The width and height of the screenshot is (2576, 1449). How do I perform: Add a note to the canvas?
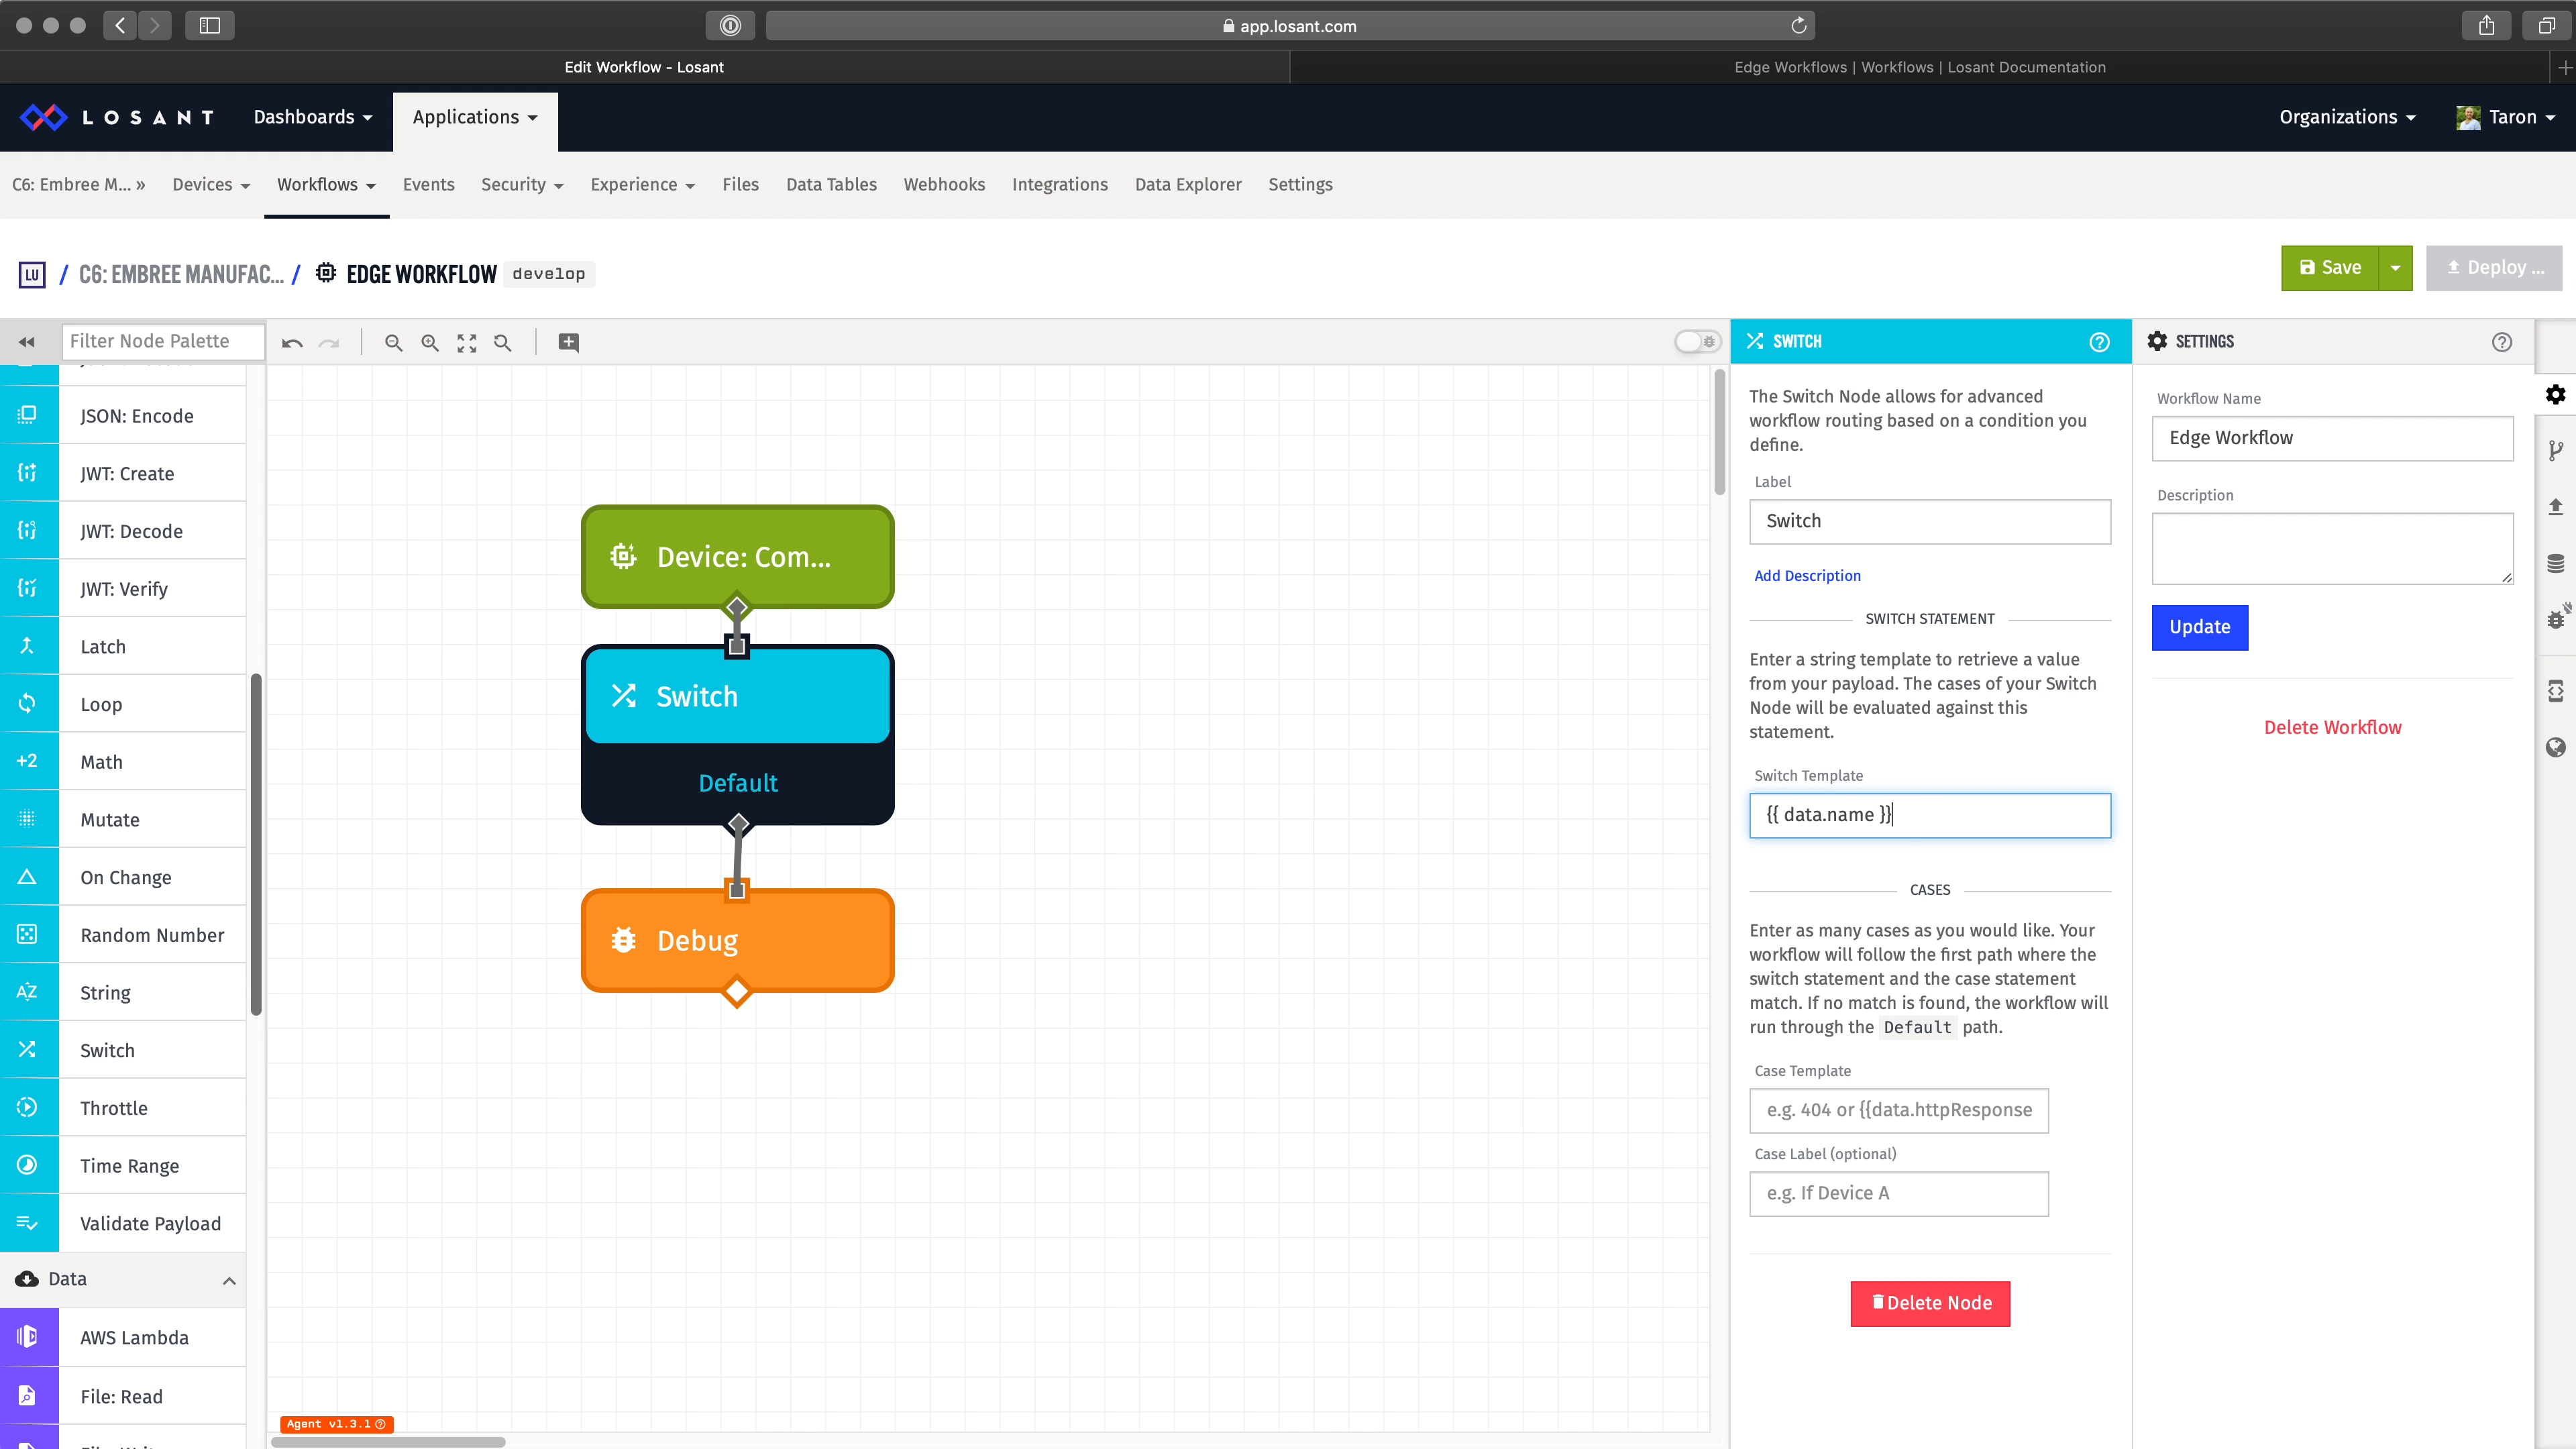click(569, 343)
